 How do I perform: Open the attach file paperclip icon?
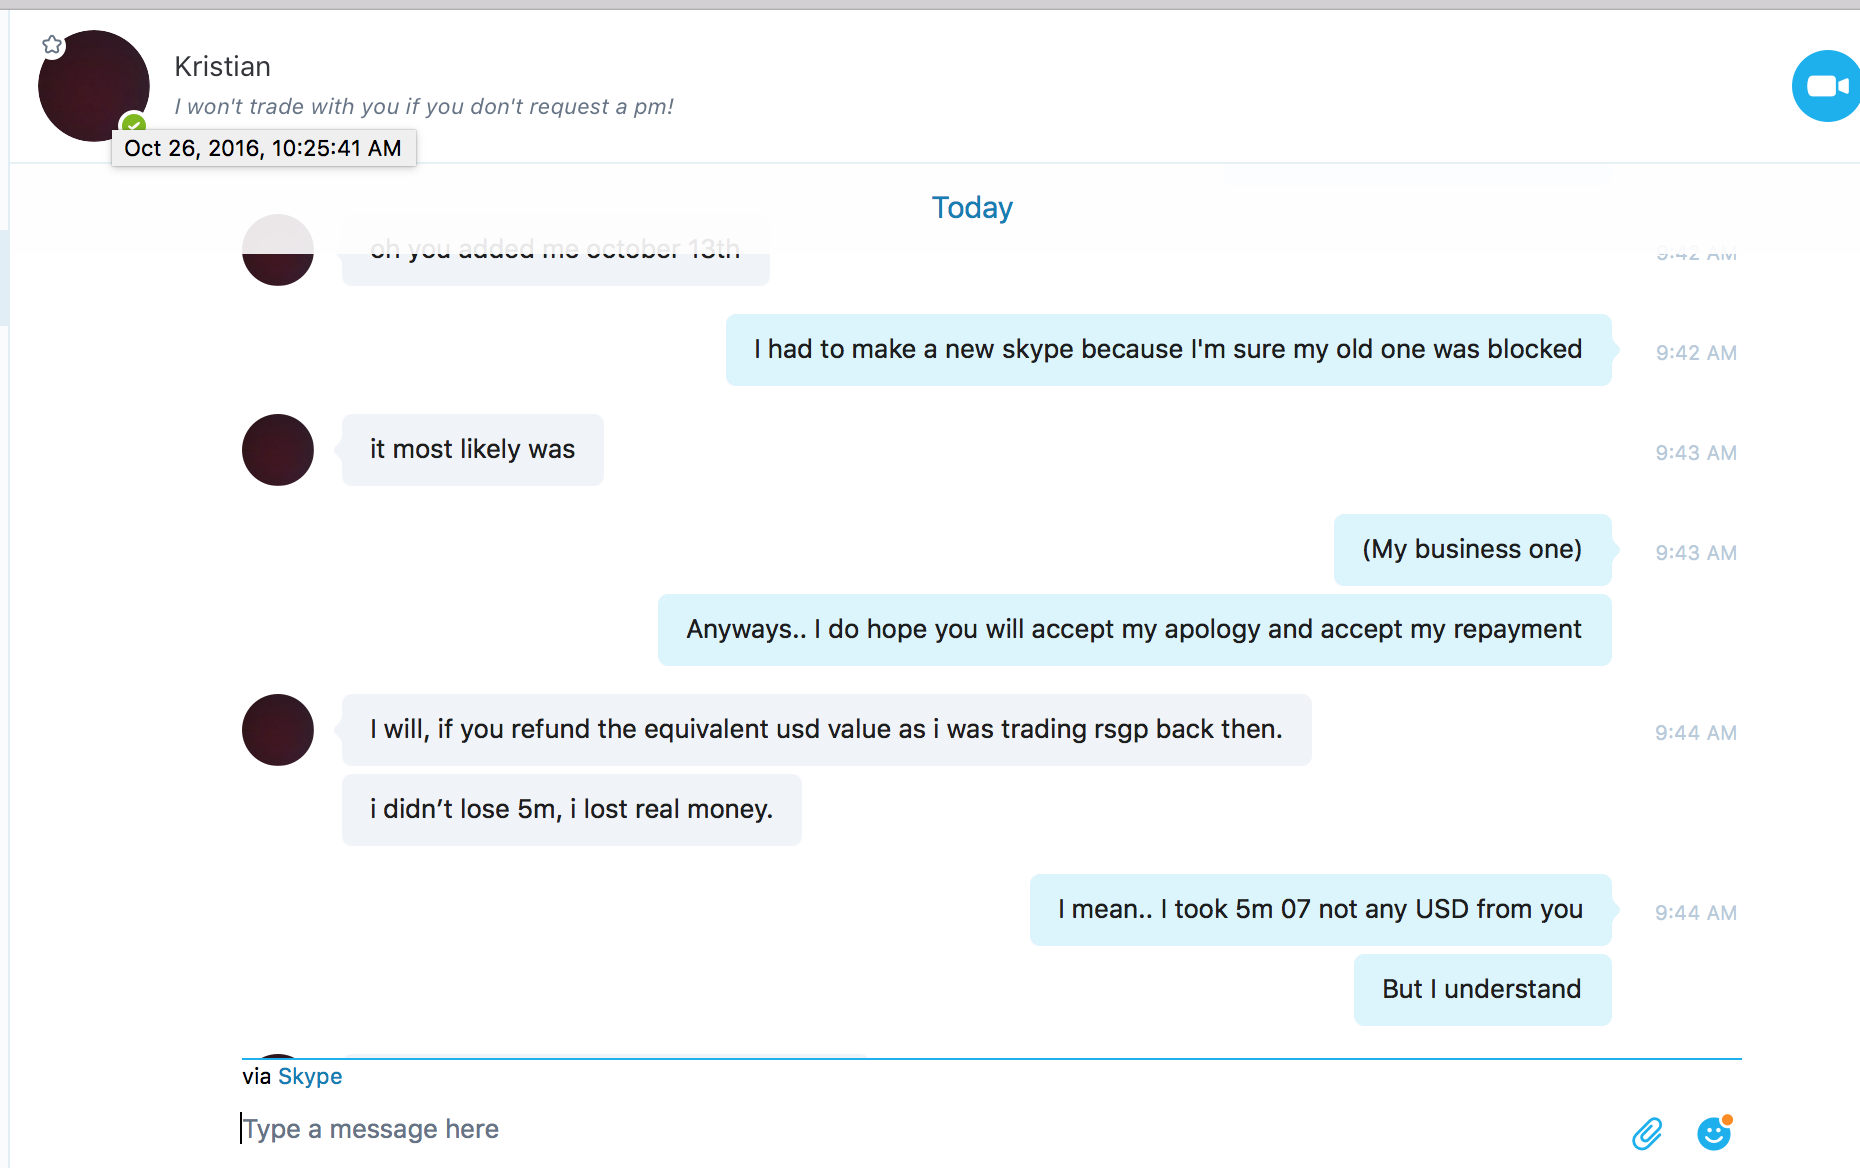click(1647, 1133)
